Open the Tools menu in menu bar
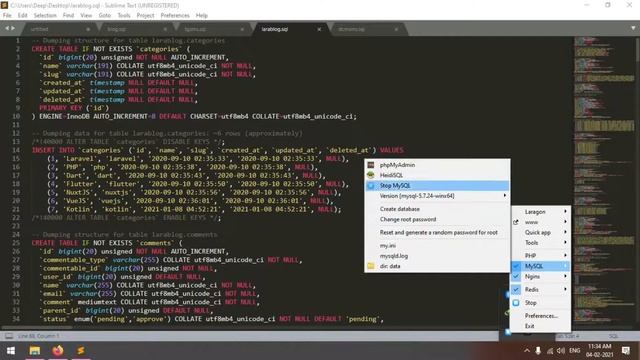The width and height of the screenshot is (640, 360). point(124,16)
